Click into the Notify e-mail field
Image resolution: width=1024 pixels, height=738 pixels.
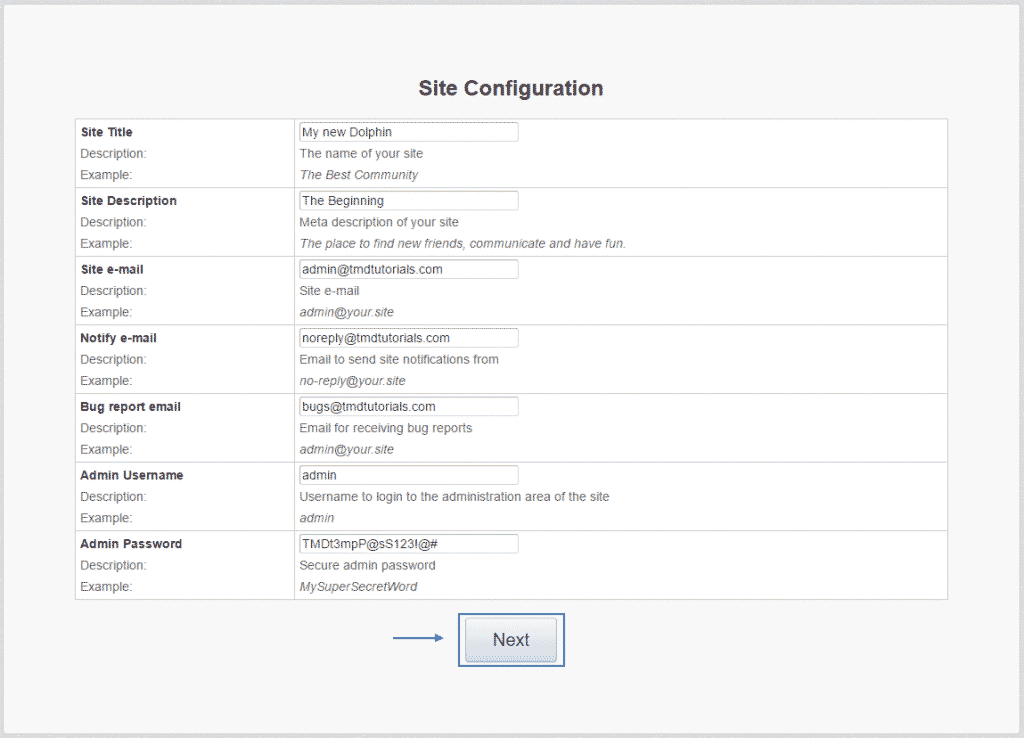point(408,338)
